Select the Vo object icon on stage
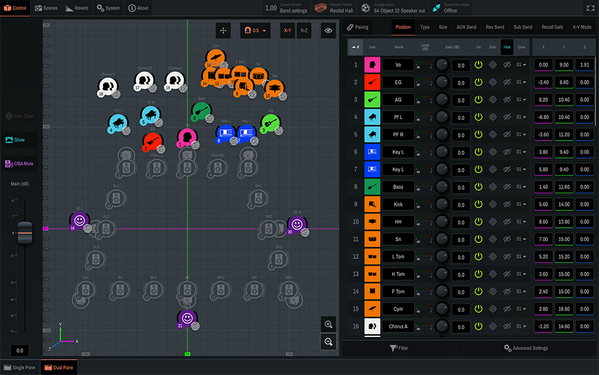The width and height of the screenshot is (600, 375). 187,137
